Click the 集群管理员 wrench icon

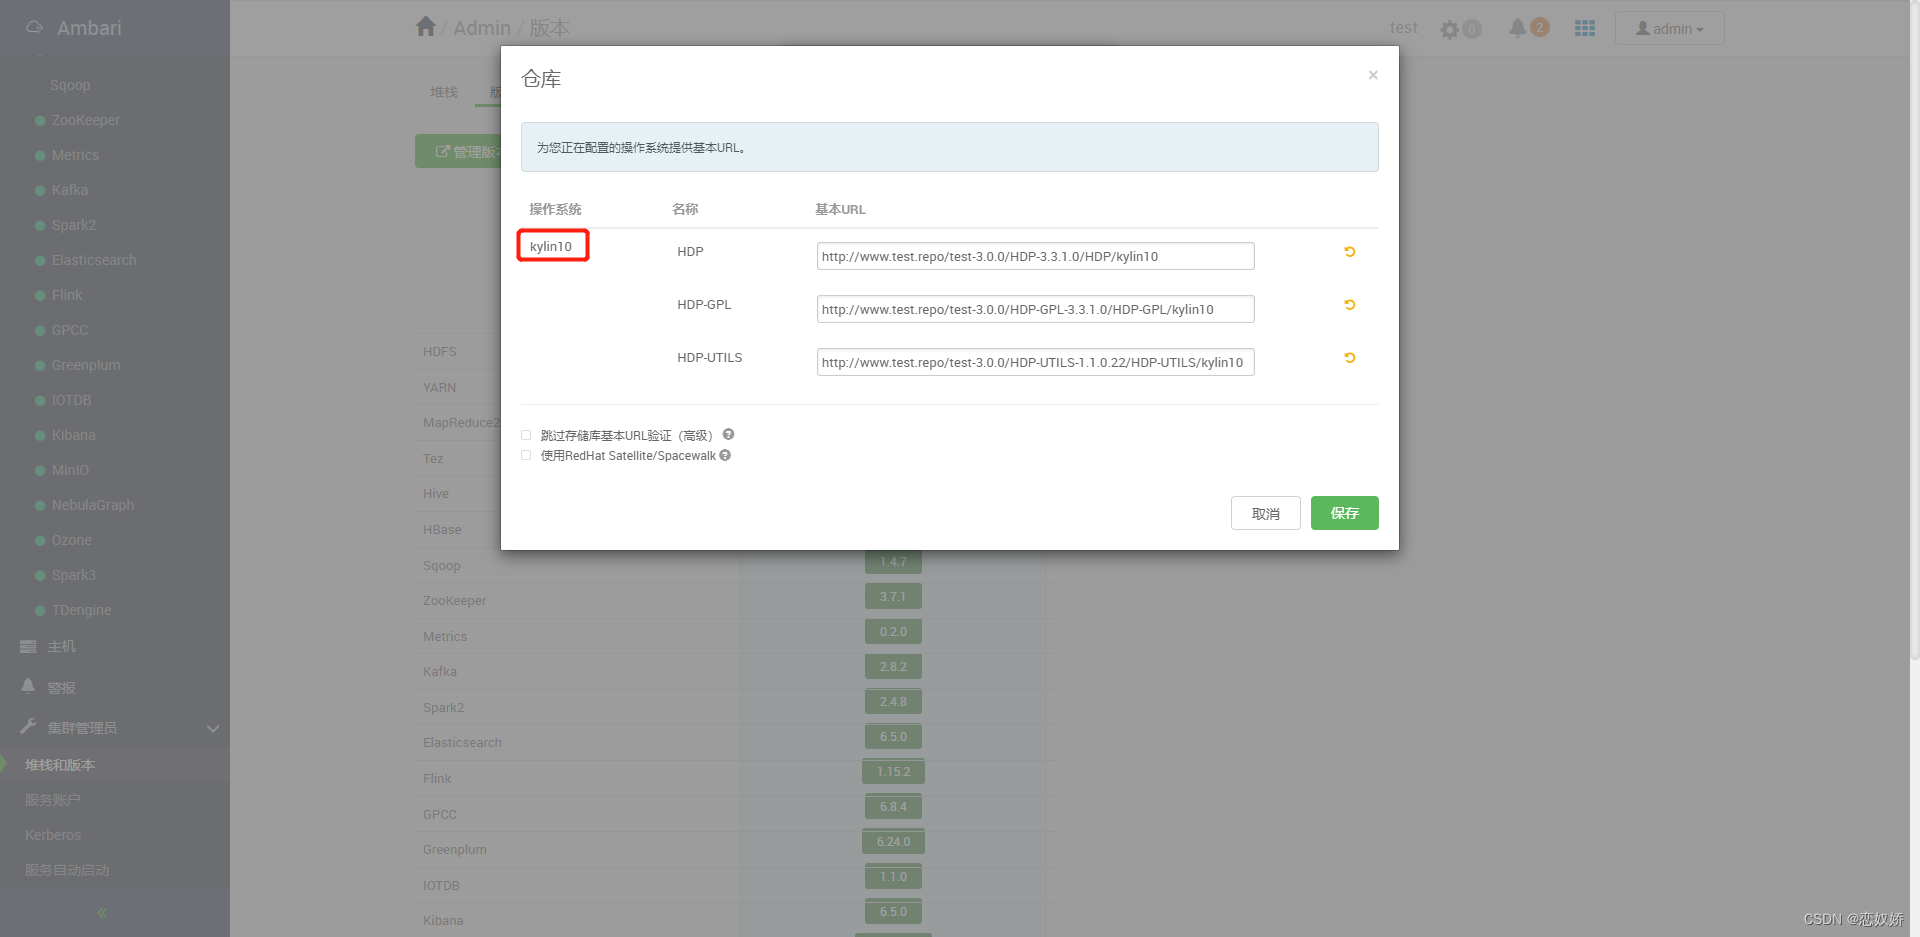28,726
